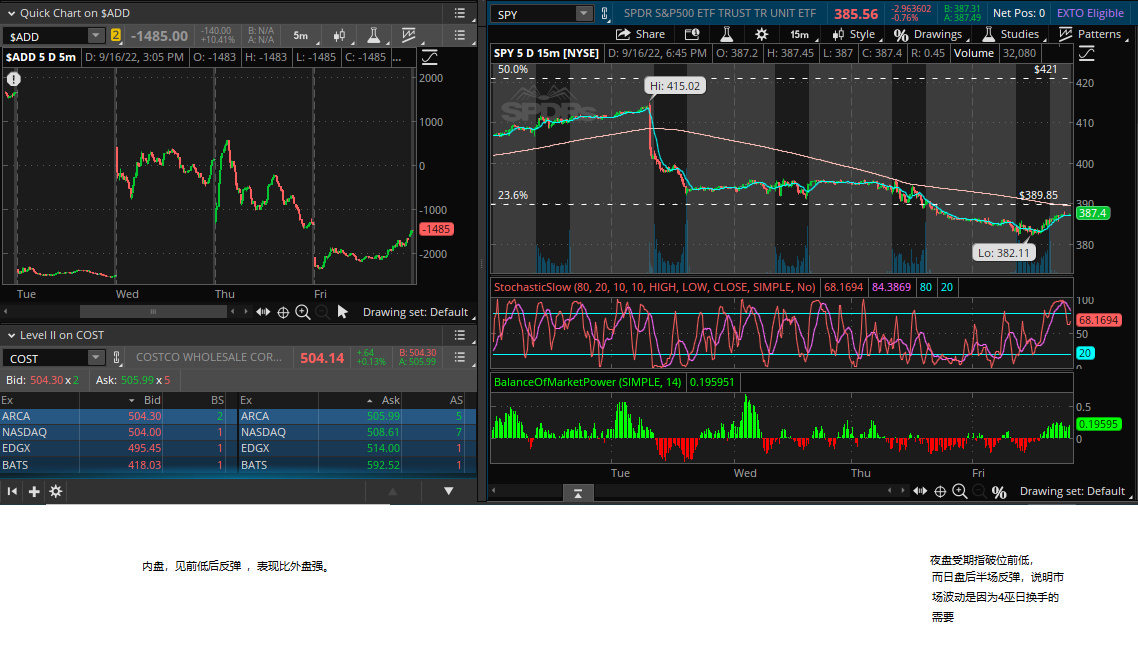Expand the $ADD symbol dropdown

click(x=96, y=36)
